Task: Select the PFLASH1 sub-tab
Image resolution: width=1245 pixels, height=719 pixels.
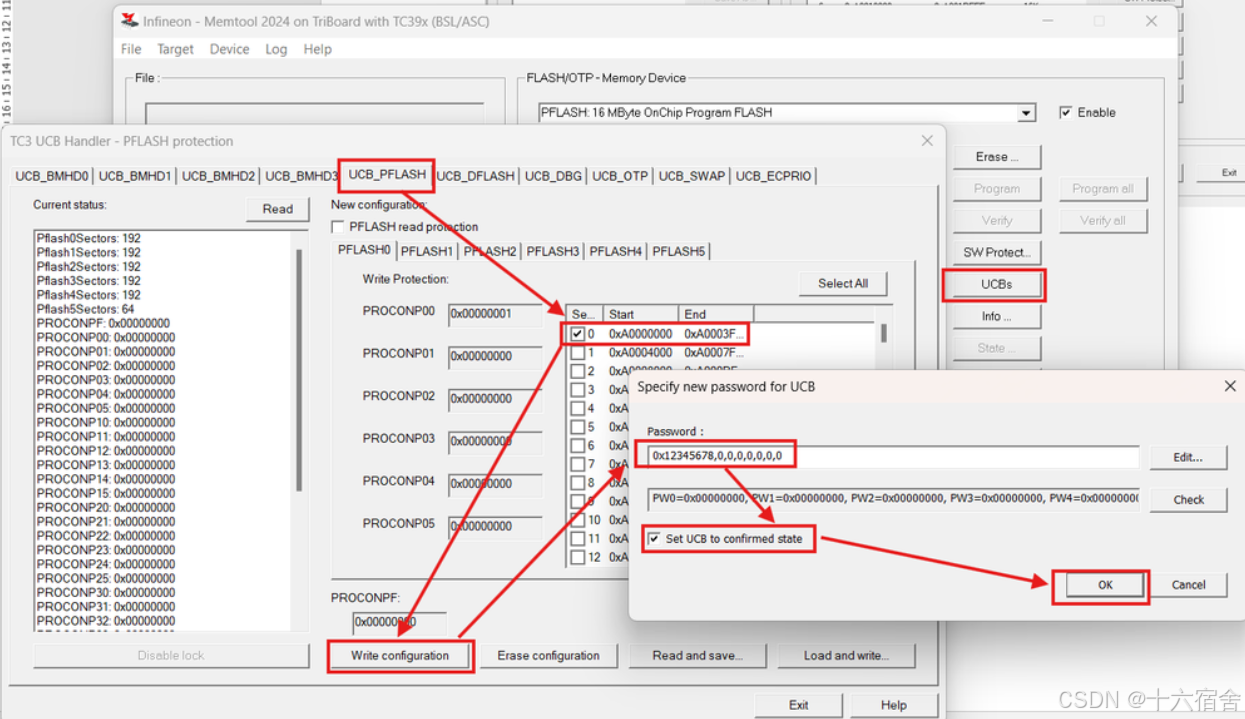Action: [x=427, y=252]
